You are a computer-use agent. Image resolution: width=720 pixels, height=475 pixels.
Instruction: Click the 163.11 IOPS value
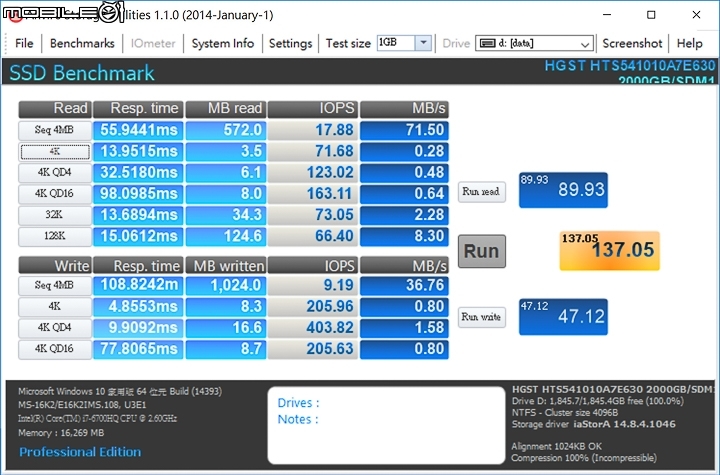[x=313, y=193]
